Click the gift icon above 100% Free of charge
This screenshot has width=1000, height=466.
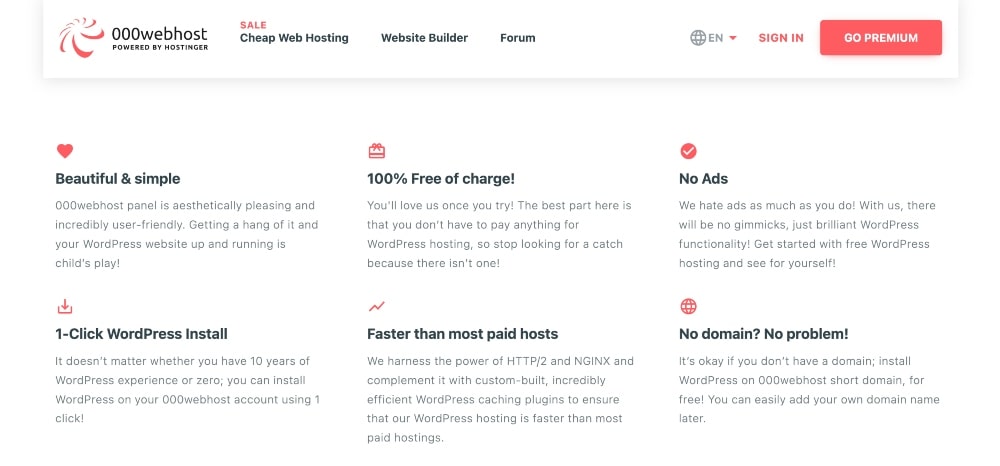(x=377, y=151)
